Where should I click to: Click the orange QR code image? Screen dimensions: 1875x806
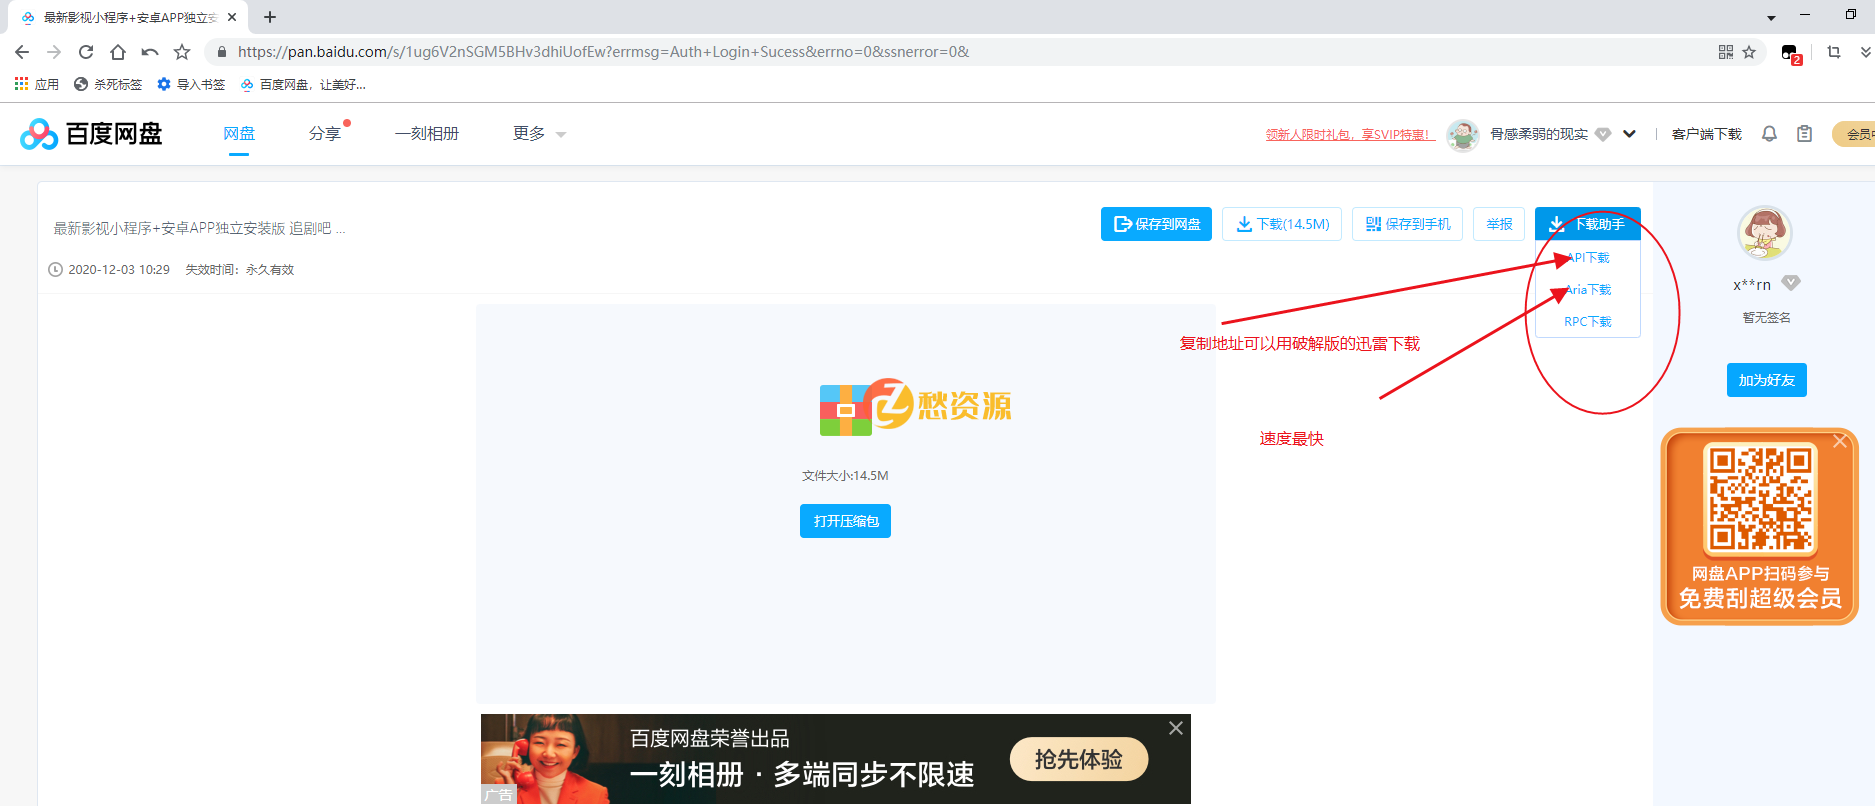(1760, 499)
